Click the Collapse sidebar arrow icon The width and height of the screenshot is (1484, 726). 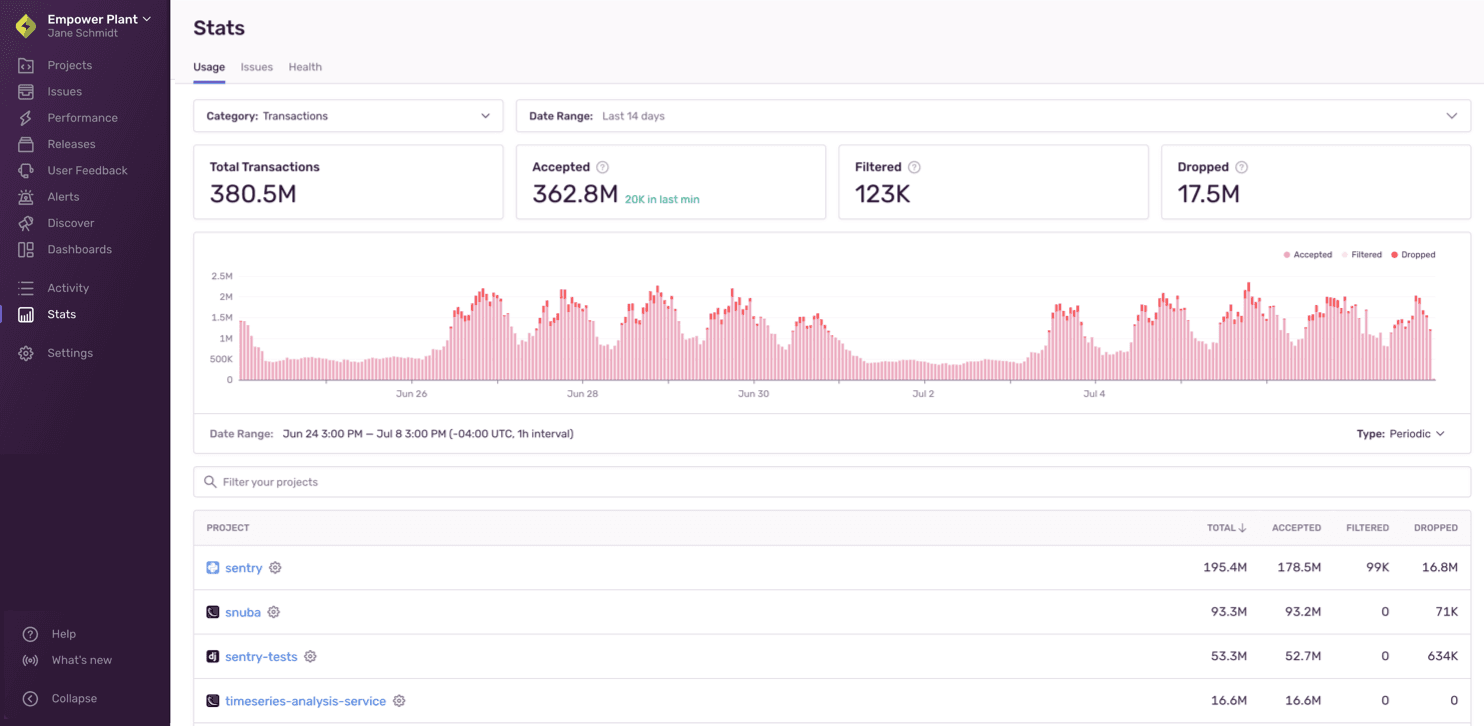[30, 699]
